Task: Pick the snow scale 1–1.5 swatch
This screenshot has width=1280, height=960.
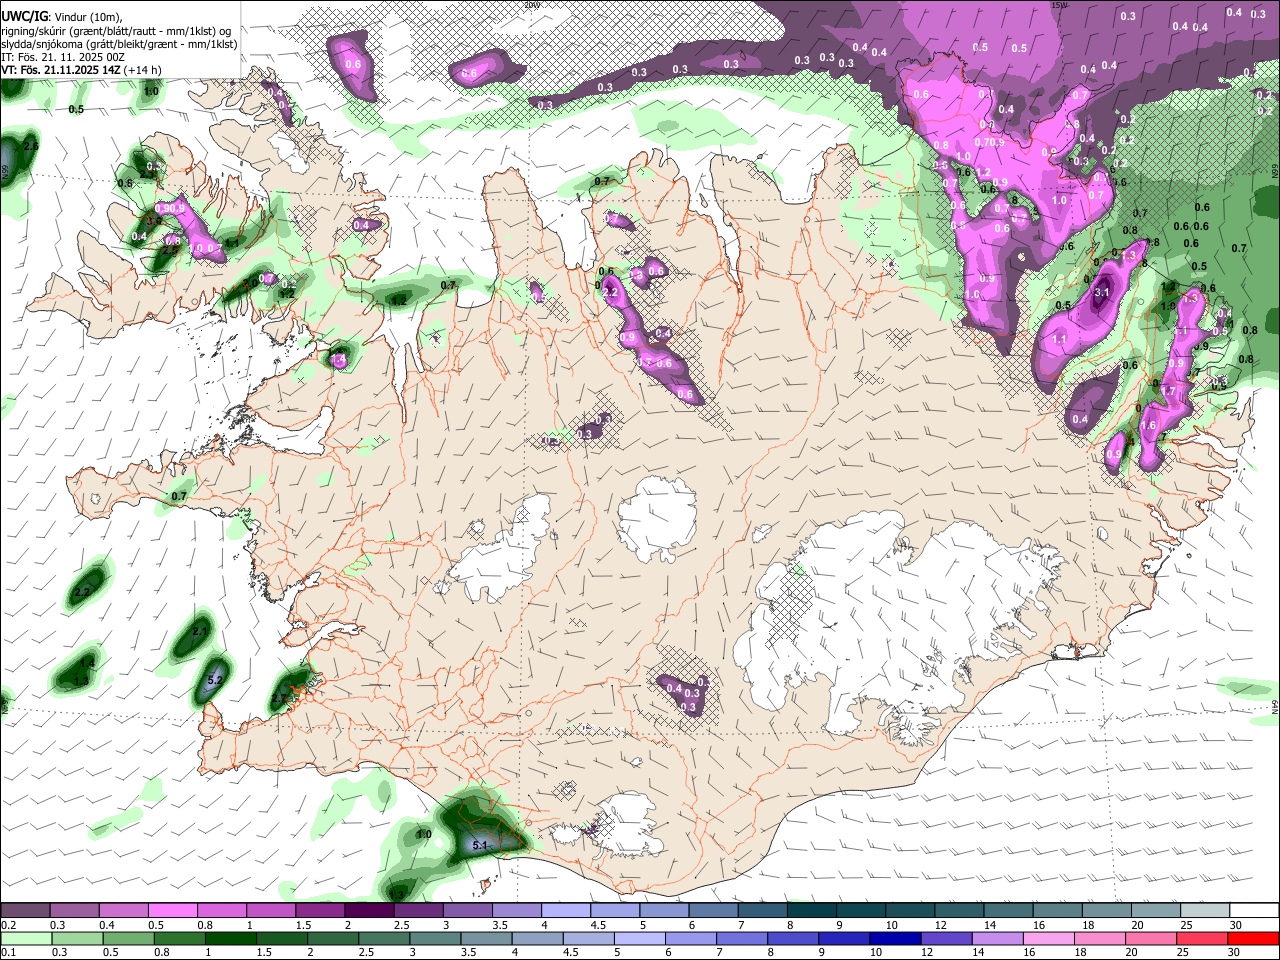Action: [x=270, y=911]
